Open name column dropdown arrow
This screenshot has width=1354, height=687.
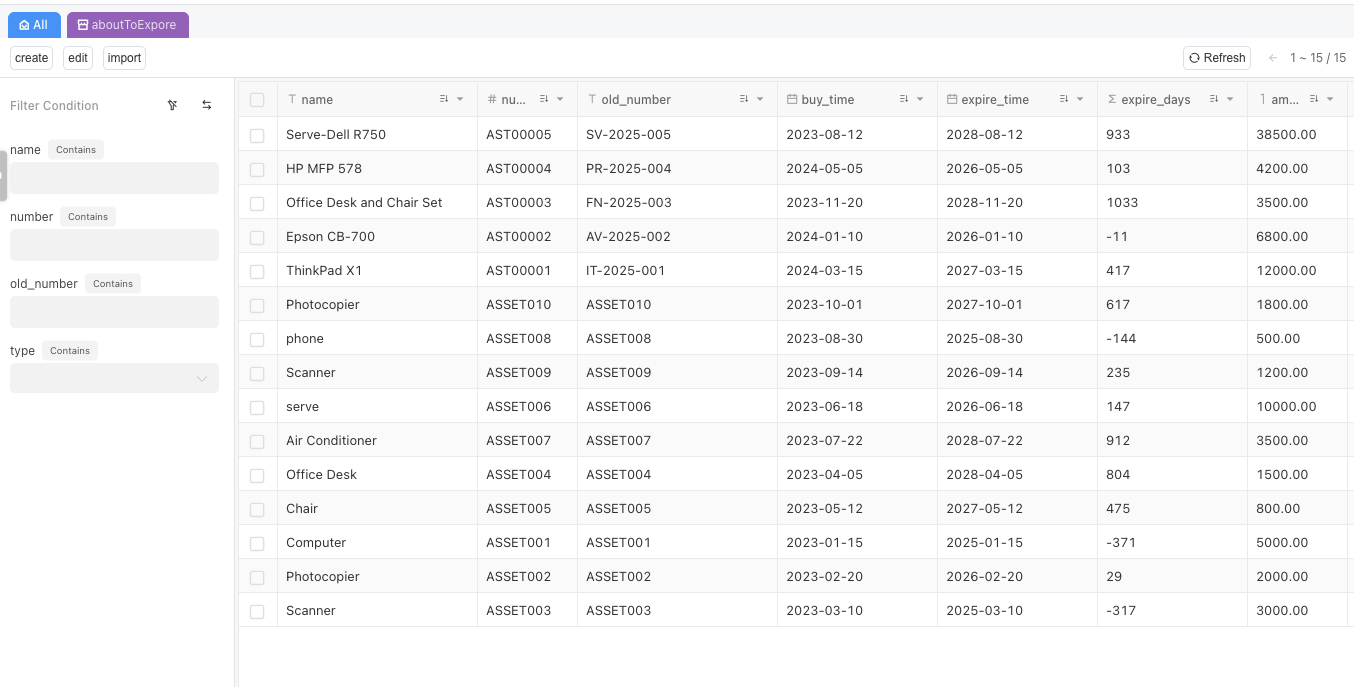[x=460, y=99]
